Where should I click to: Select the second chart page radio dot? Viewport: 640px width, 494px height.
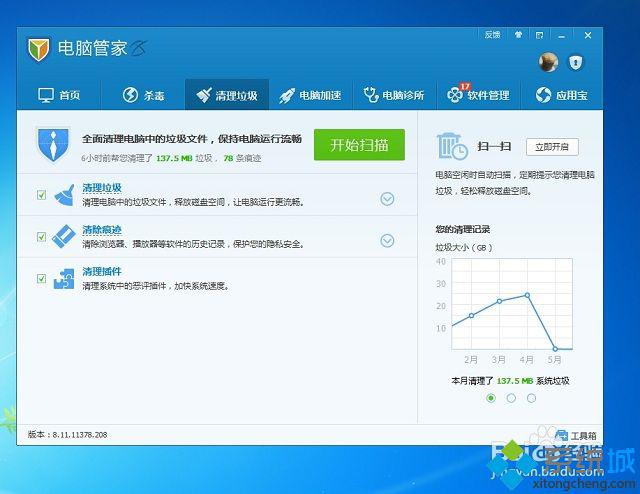click(511, 398)
